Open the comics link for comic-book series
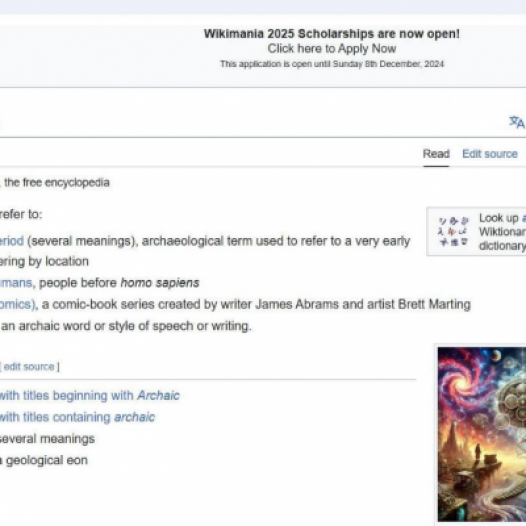This screenshot has width=526, height=526. click(17, 305)
